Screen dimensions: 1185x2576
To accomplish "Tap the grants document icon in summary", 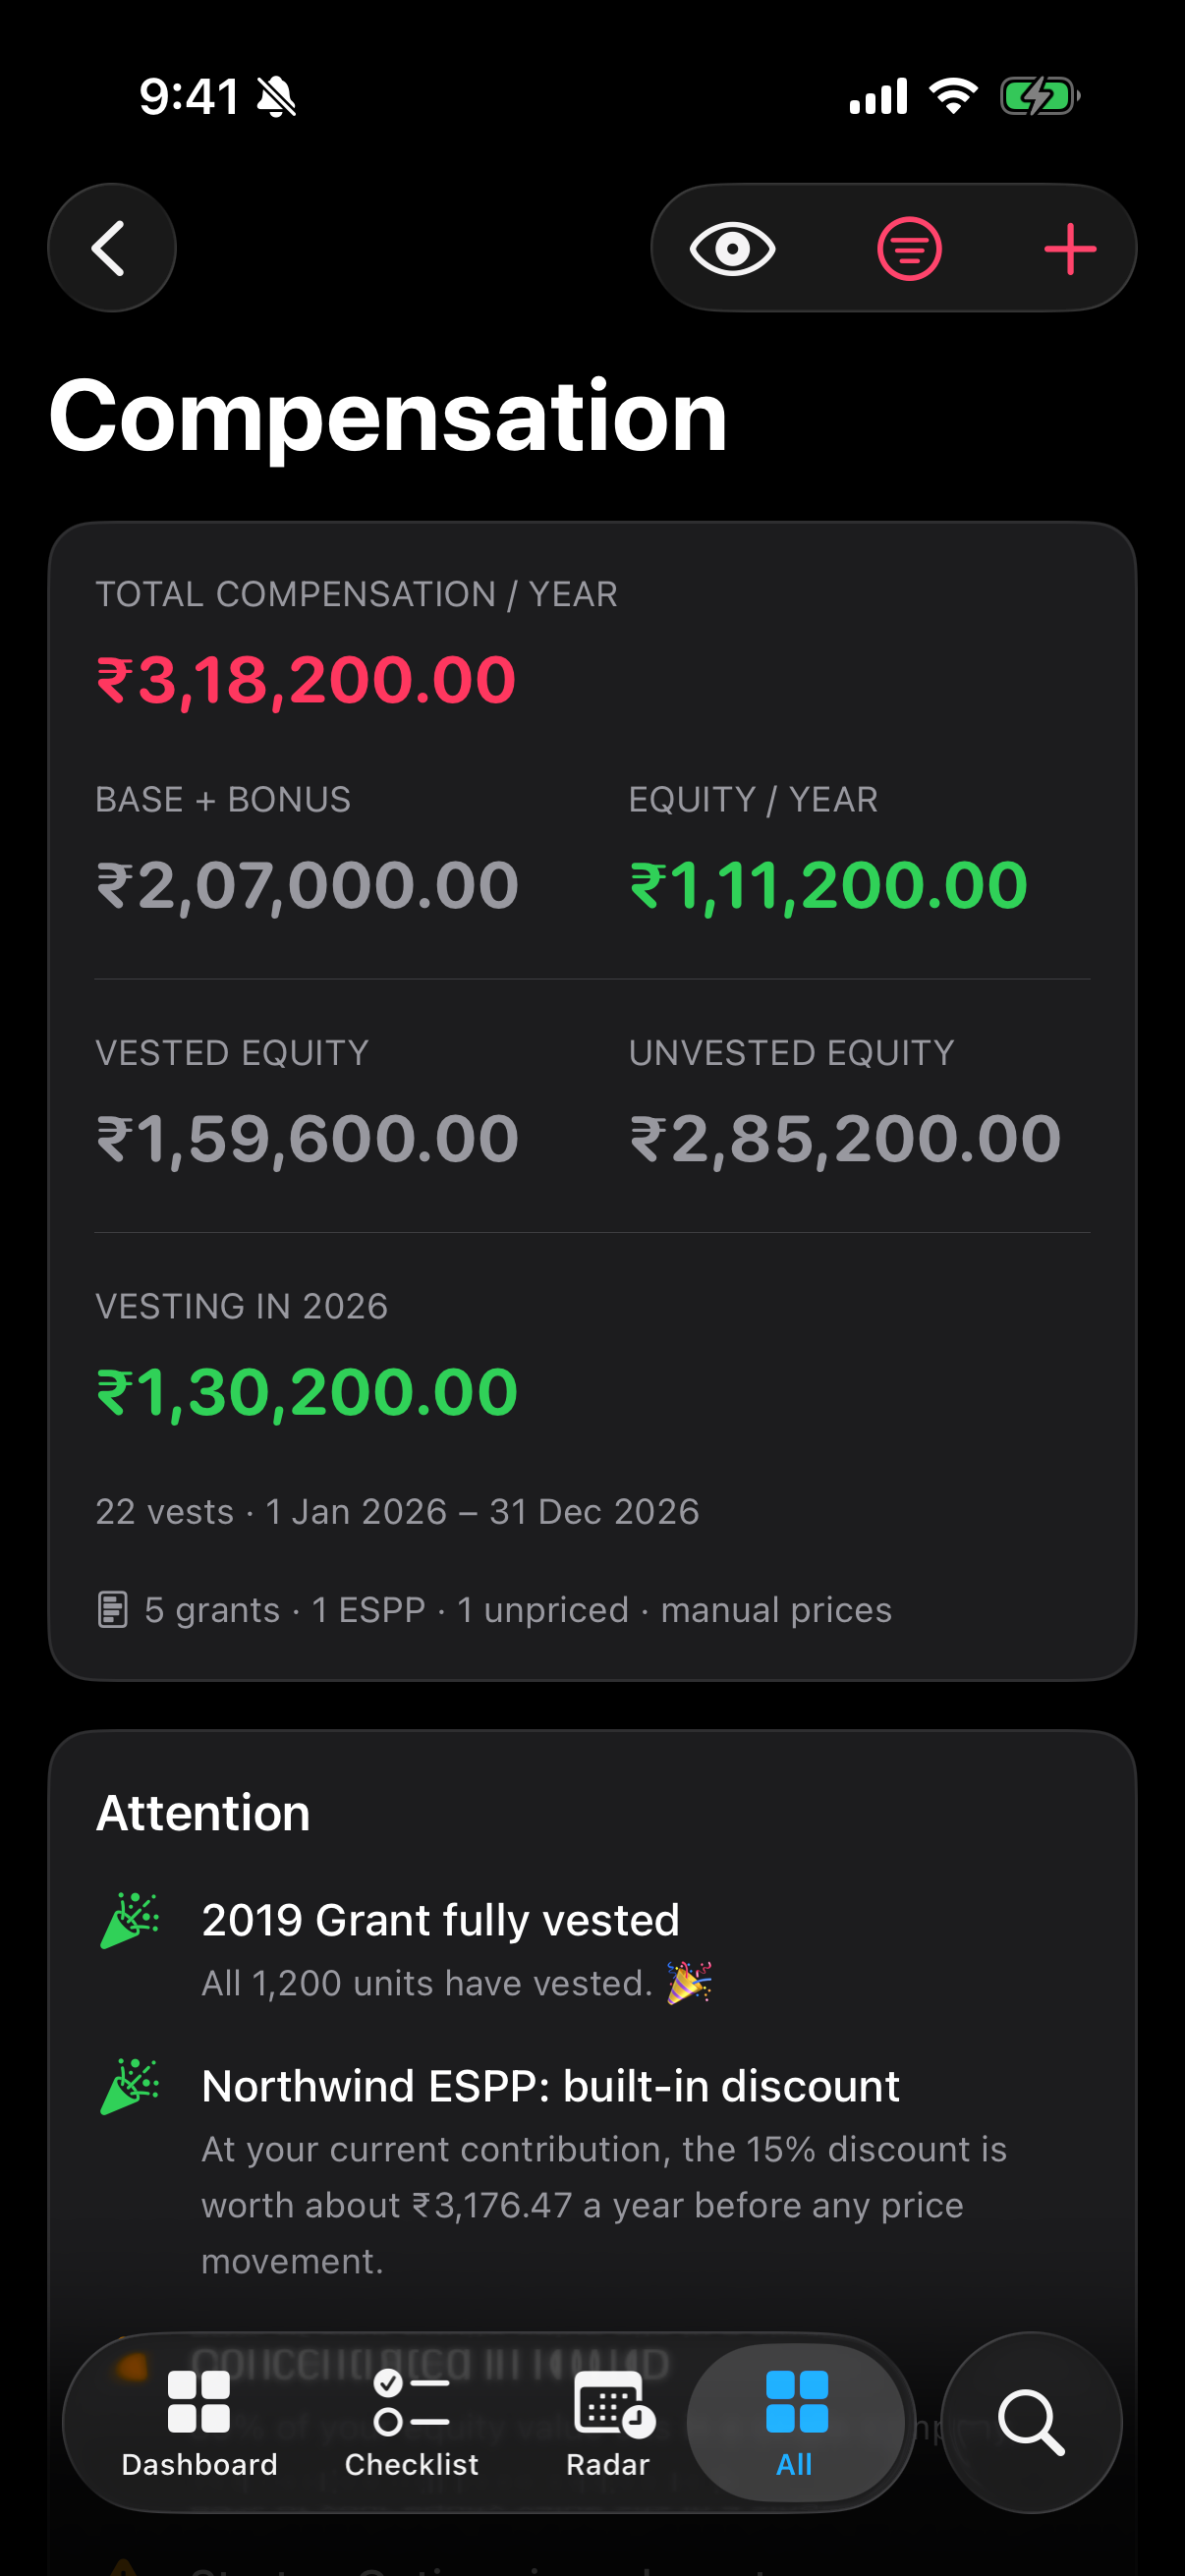I will (x=112, y=1609).
